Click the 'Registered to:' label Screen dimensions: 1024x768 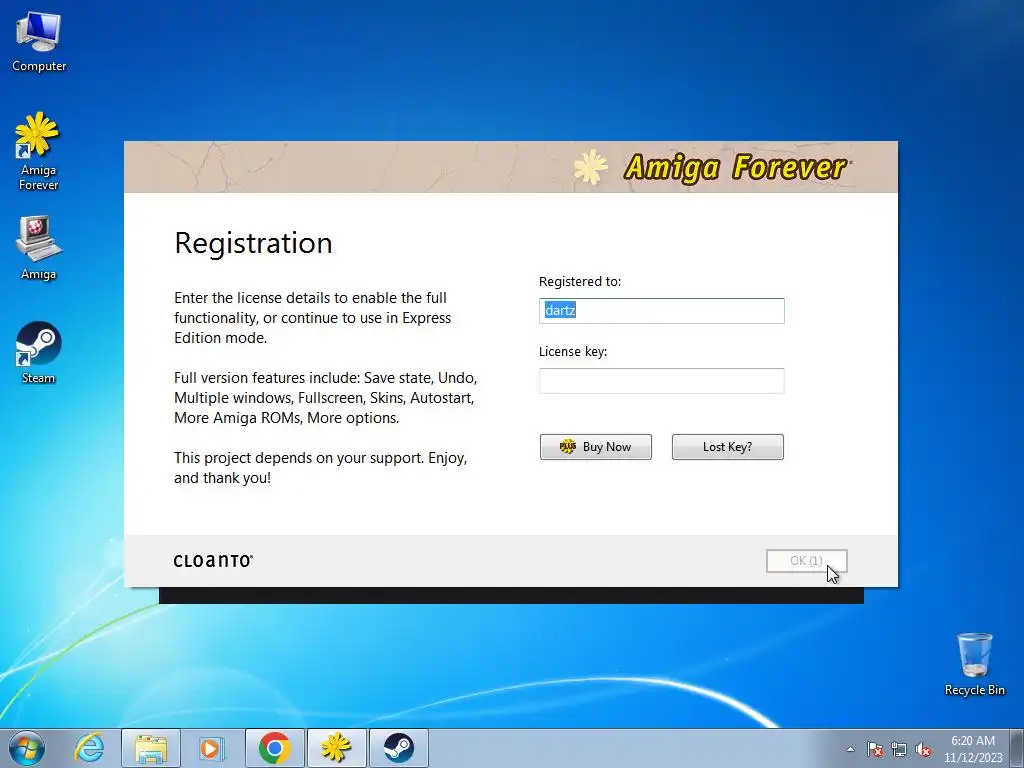coord(580,281)
